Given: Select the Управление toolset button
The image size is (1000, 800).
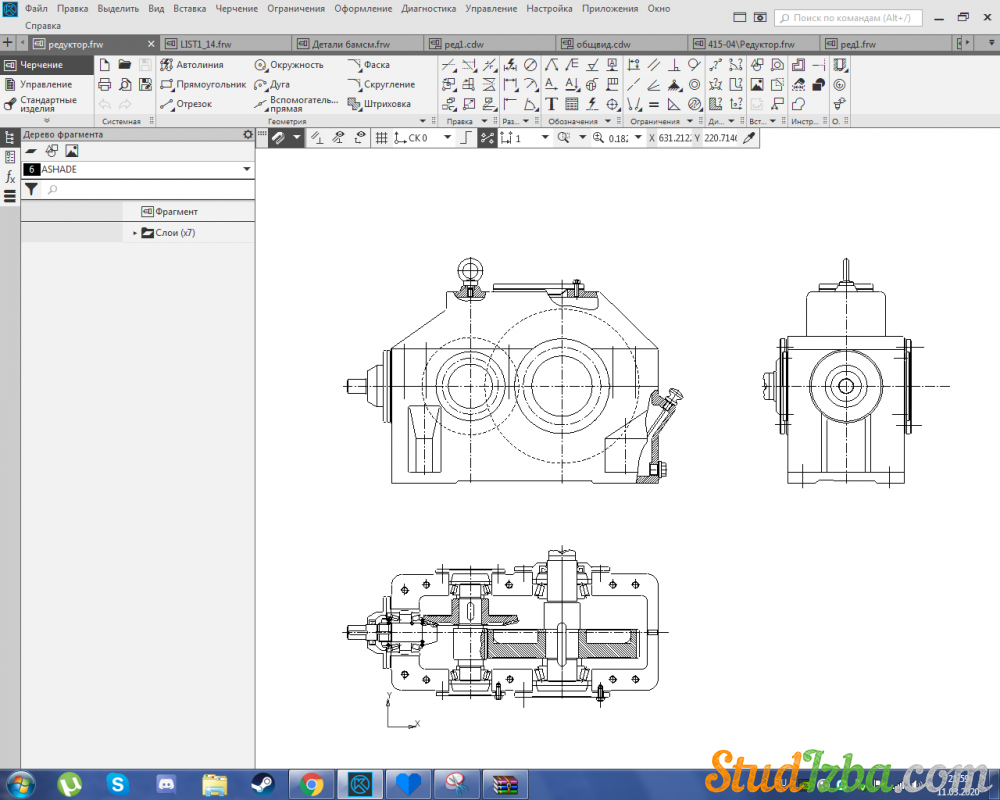Looking at the screenshot, I should click(46, 85).
